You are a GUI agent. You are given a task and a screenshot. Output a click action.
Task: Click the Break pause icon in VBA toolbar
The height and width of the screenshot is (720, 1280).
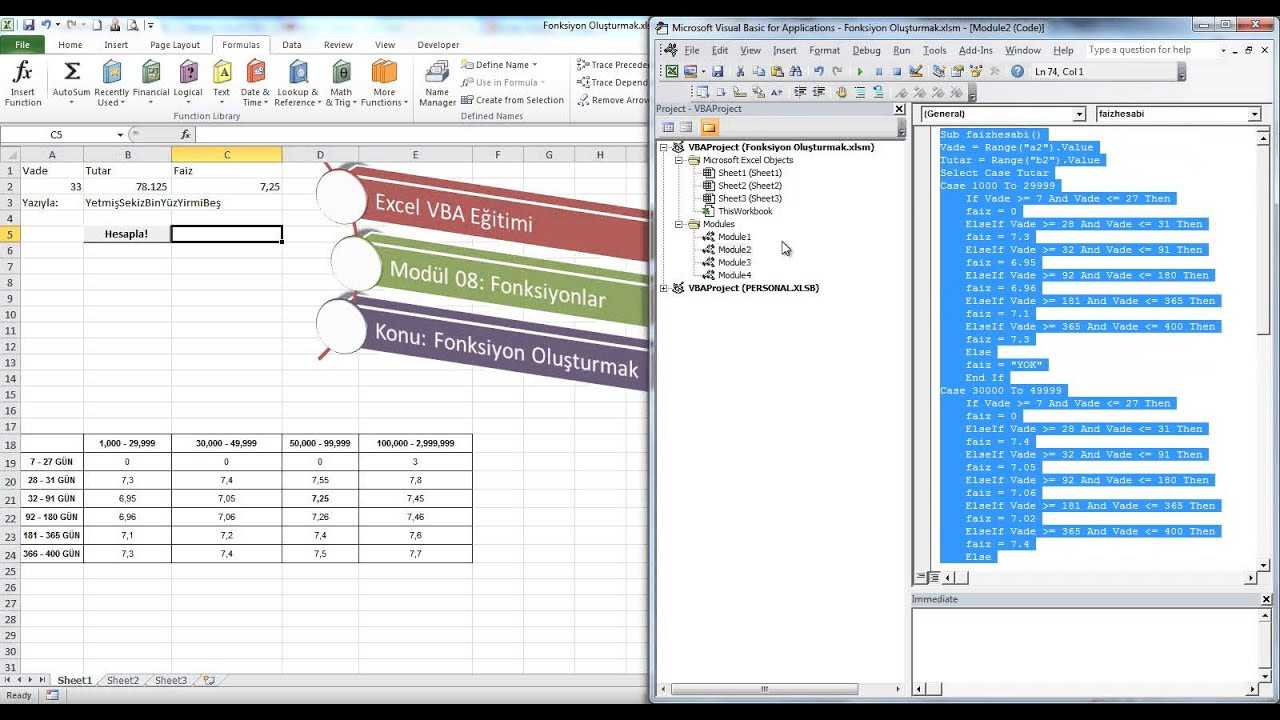point(878,71)
